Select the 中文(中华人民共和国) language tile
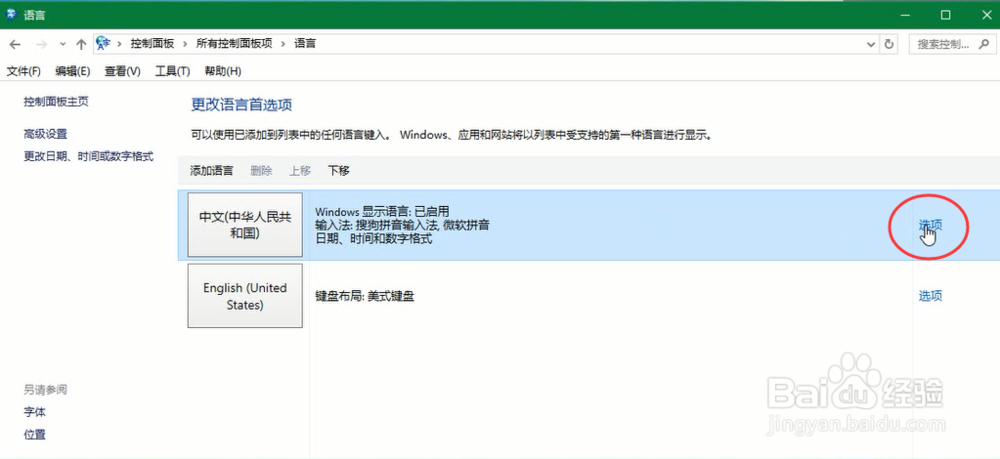Viewport: 1000px width, 459px height. 245,225
